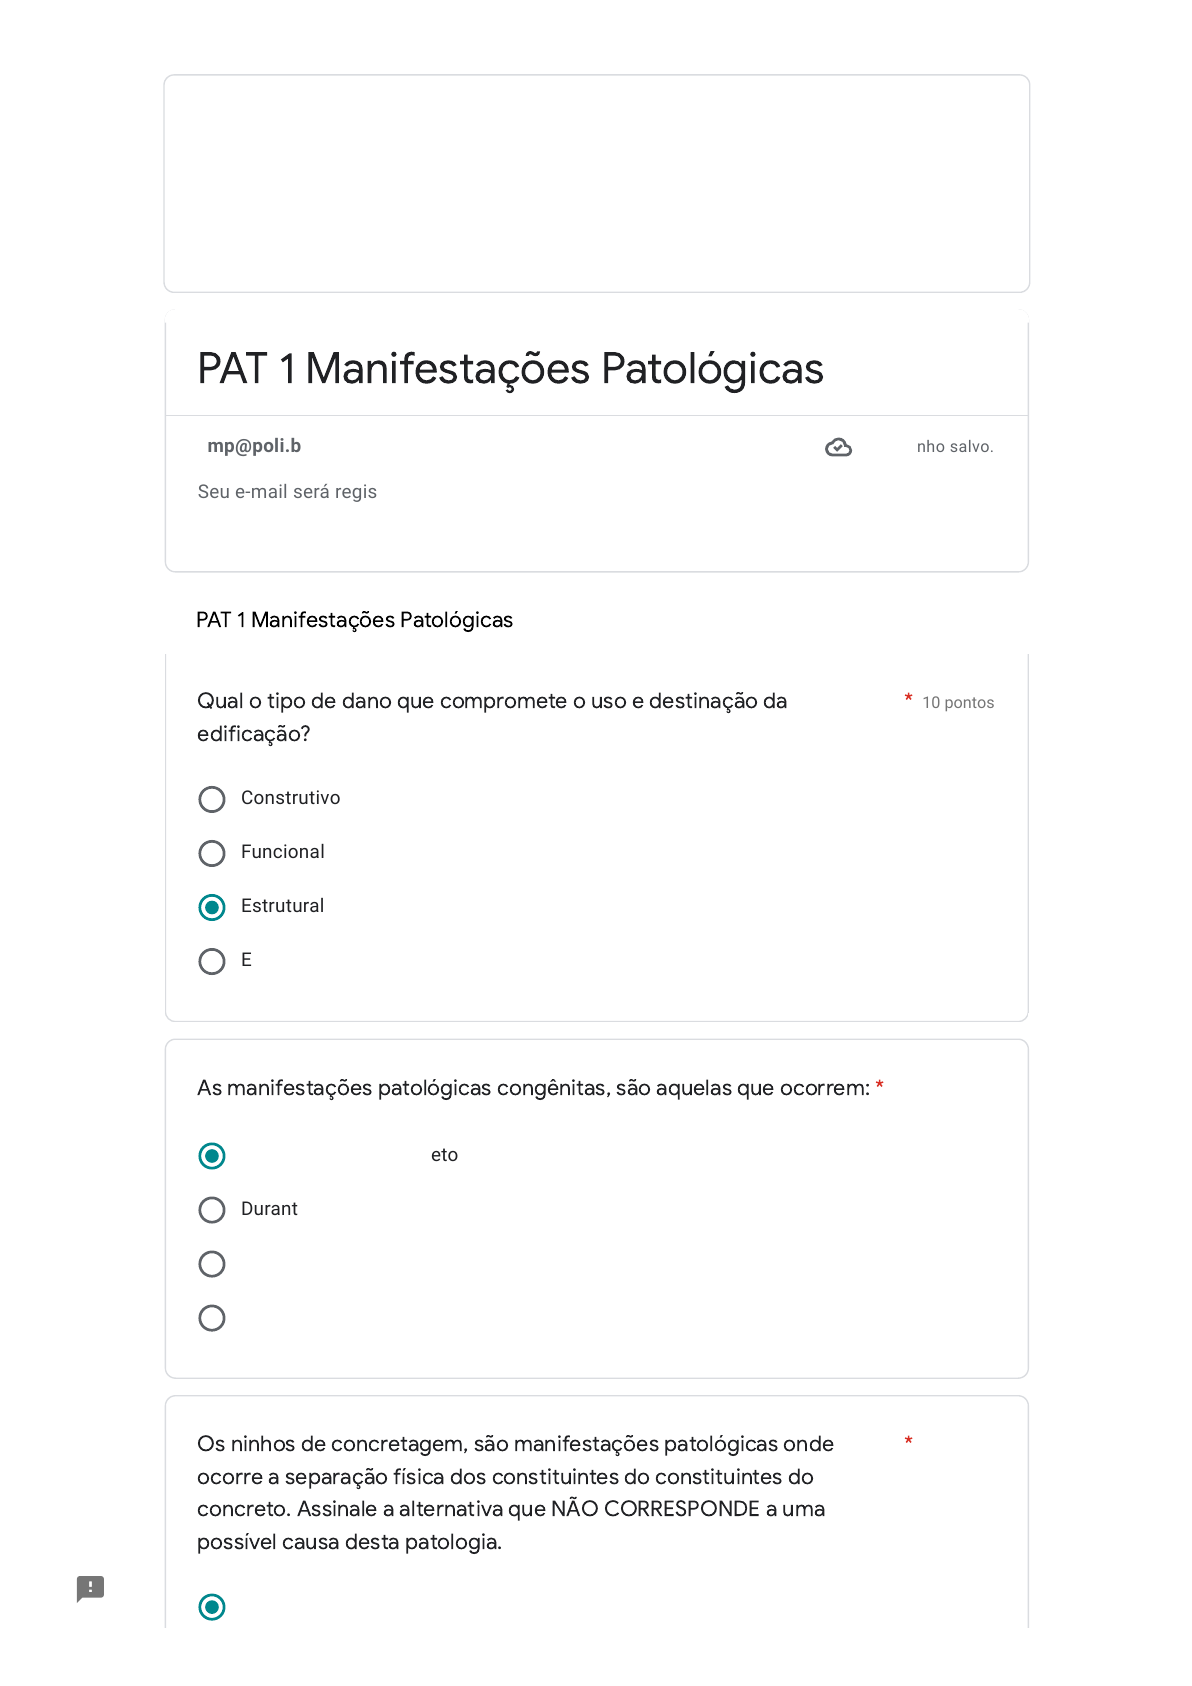
Task: Open the report problem feedback icon
Action: 90,1588
